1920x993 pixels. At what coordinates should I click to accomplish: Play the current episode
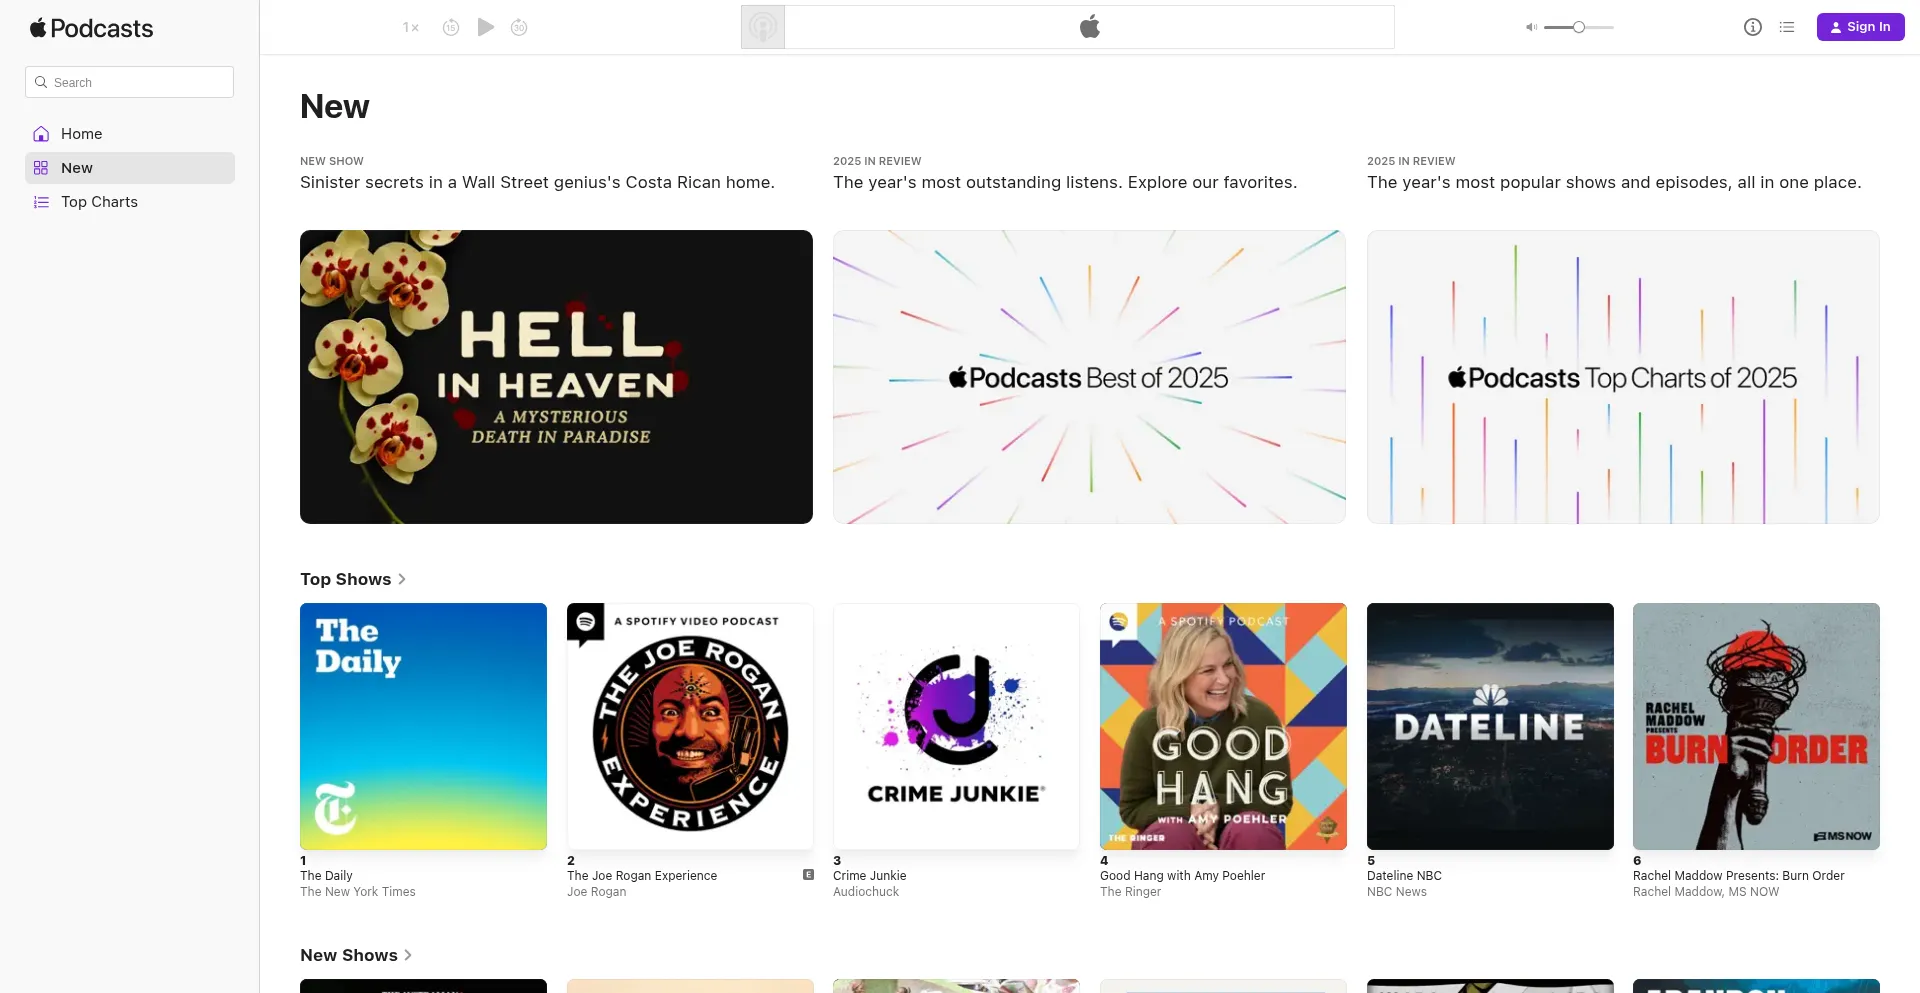486,27
